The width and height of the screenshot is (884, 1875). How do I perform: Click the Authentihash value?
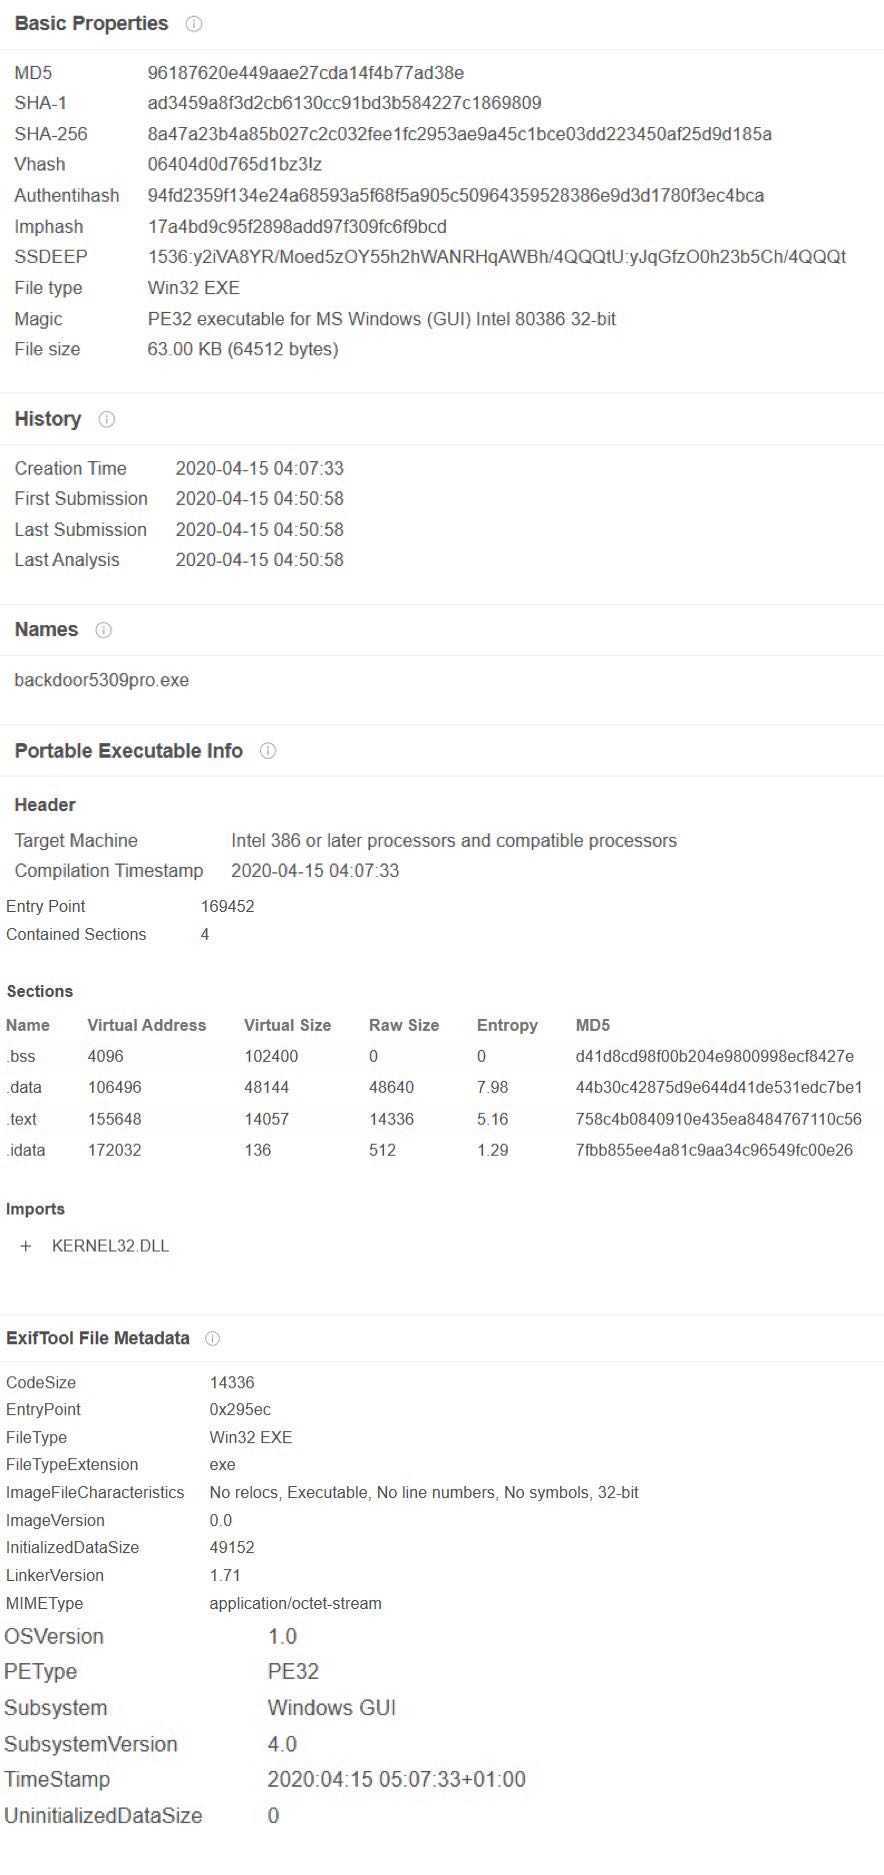[x=456, y=196]
